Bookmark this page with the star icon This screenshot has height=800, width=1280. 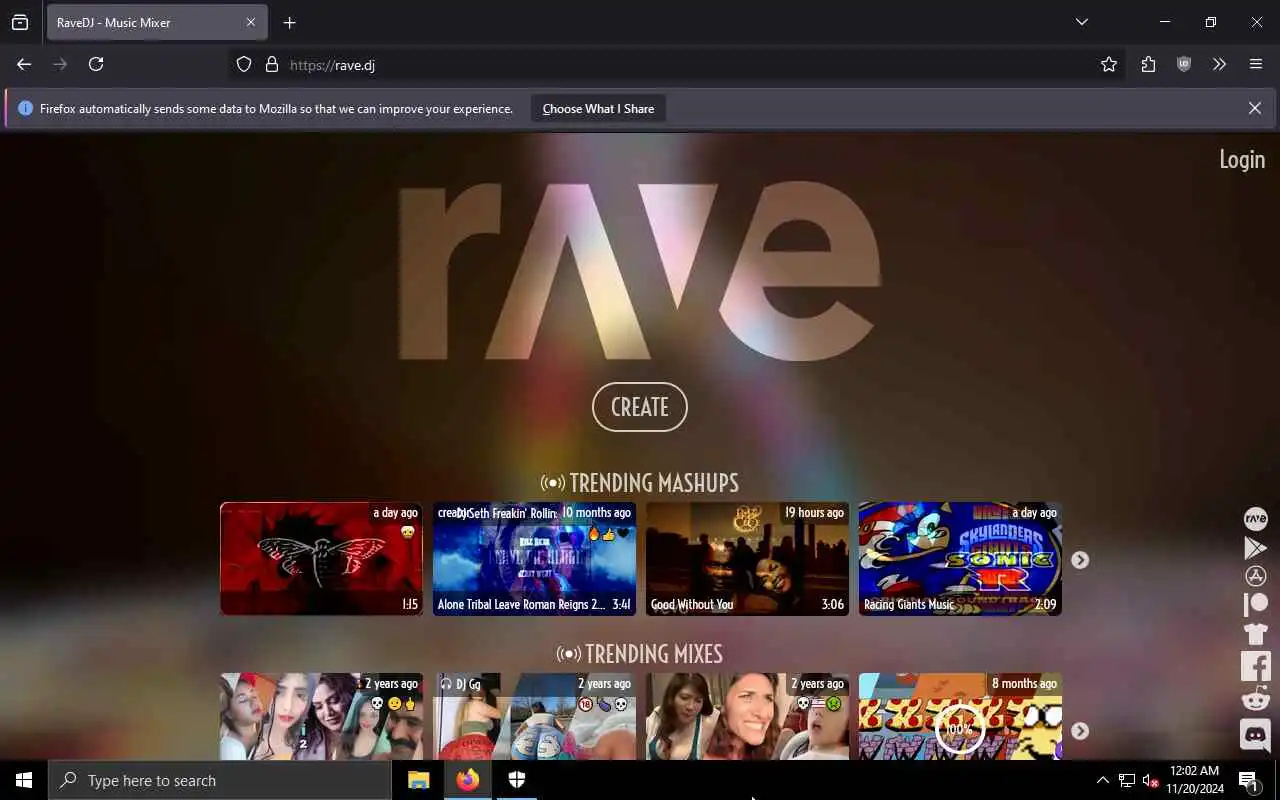pyautogui.click(x=1109, y=64)
